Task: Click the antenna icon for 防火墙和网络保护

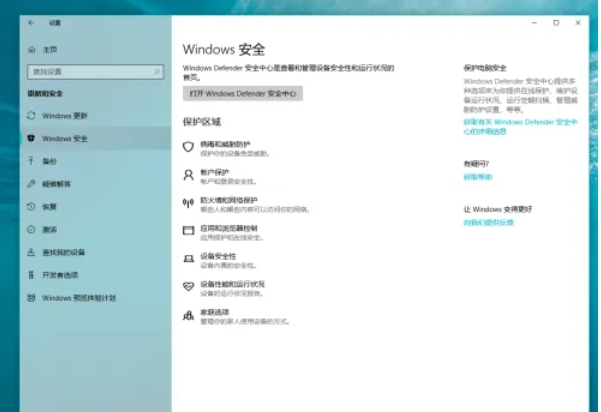Action: tap(187, 202)
